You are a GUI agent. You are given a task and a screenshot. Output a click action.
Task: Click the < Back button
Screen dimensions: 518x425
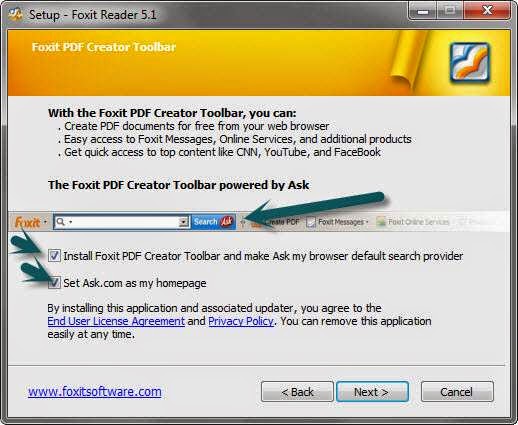coord(297,392)
